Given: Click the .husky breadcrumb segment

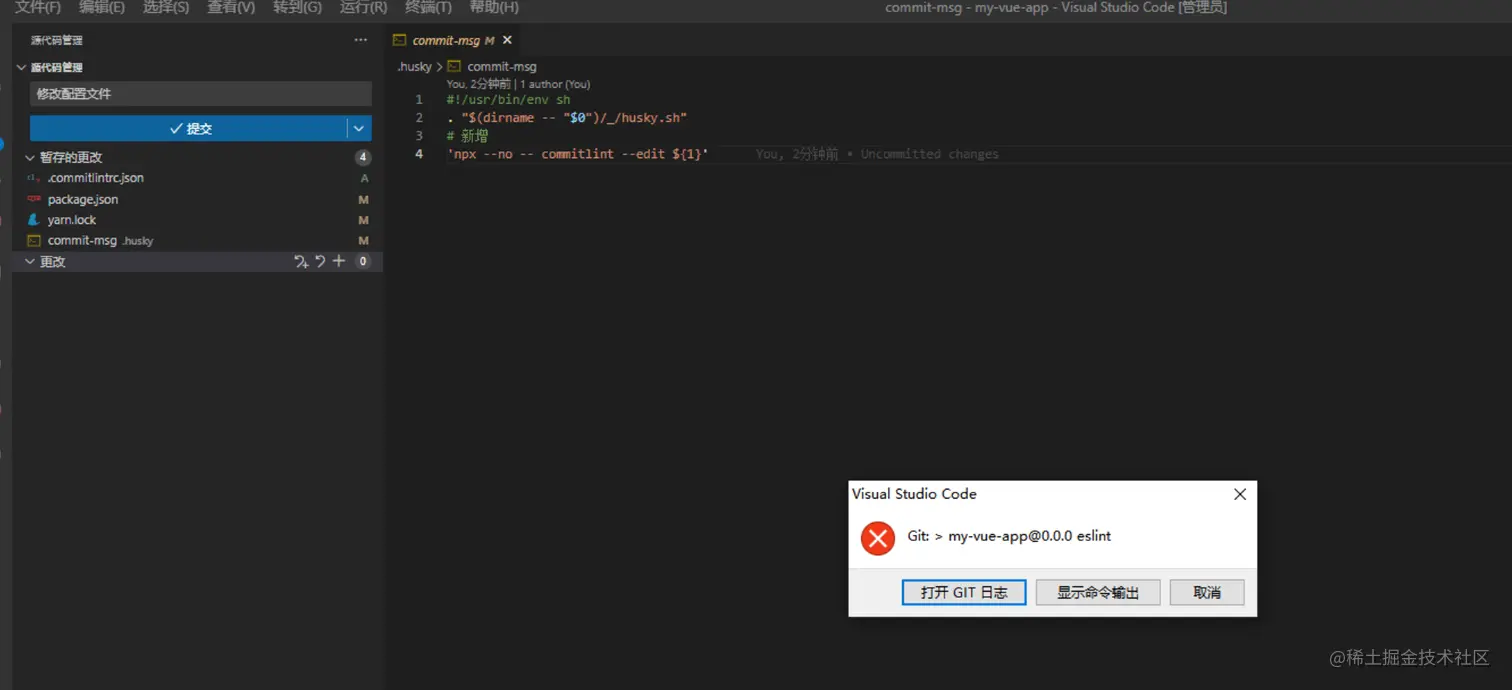Looking at the screenshot, I should [x=414, y=67].
